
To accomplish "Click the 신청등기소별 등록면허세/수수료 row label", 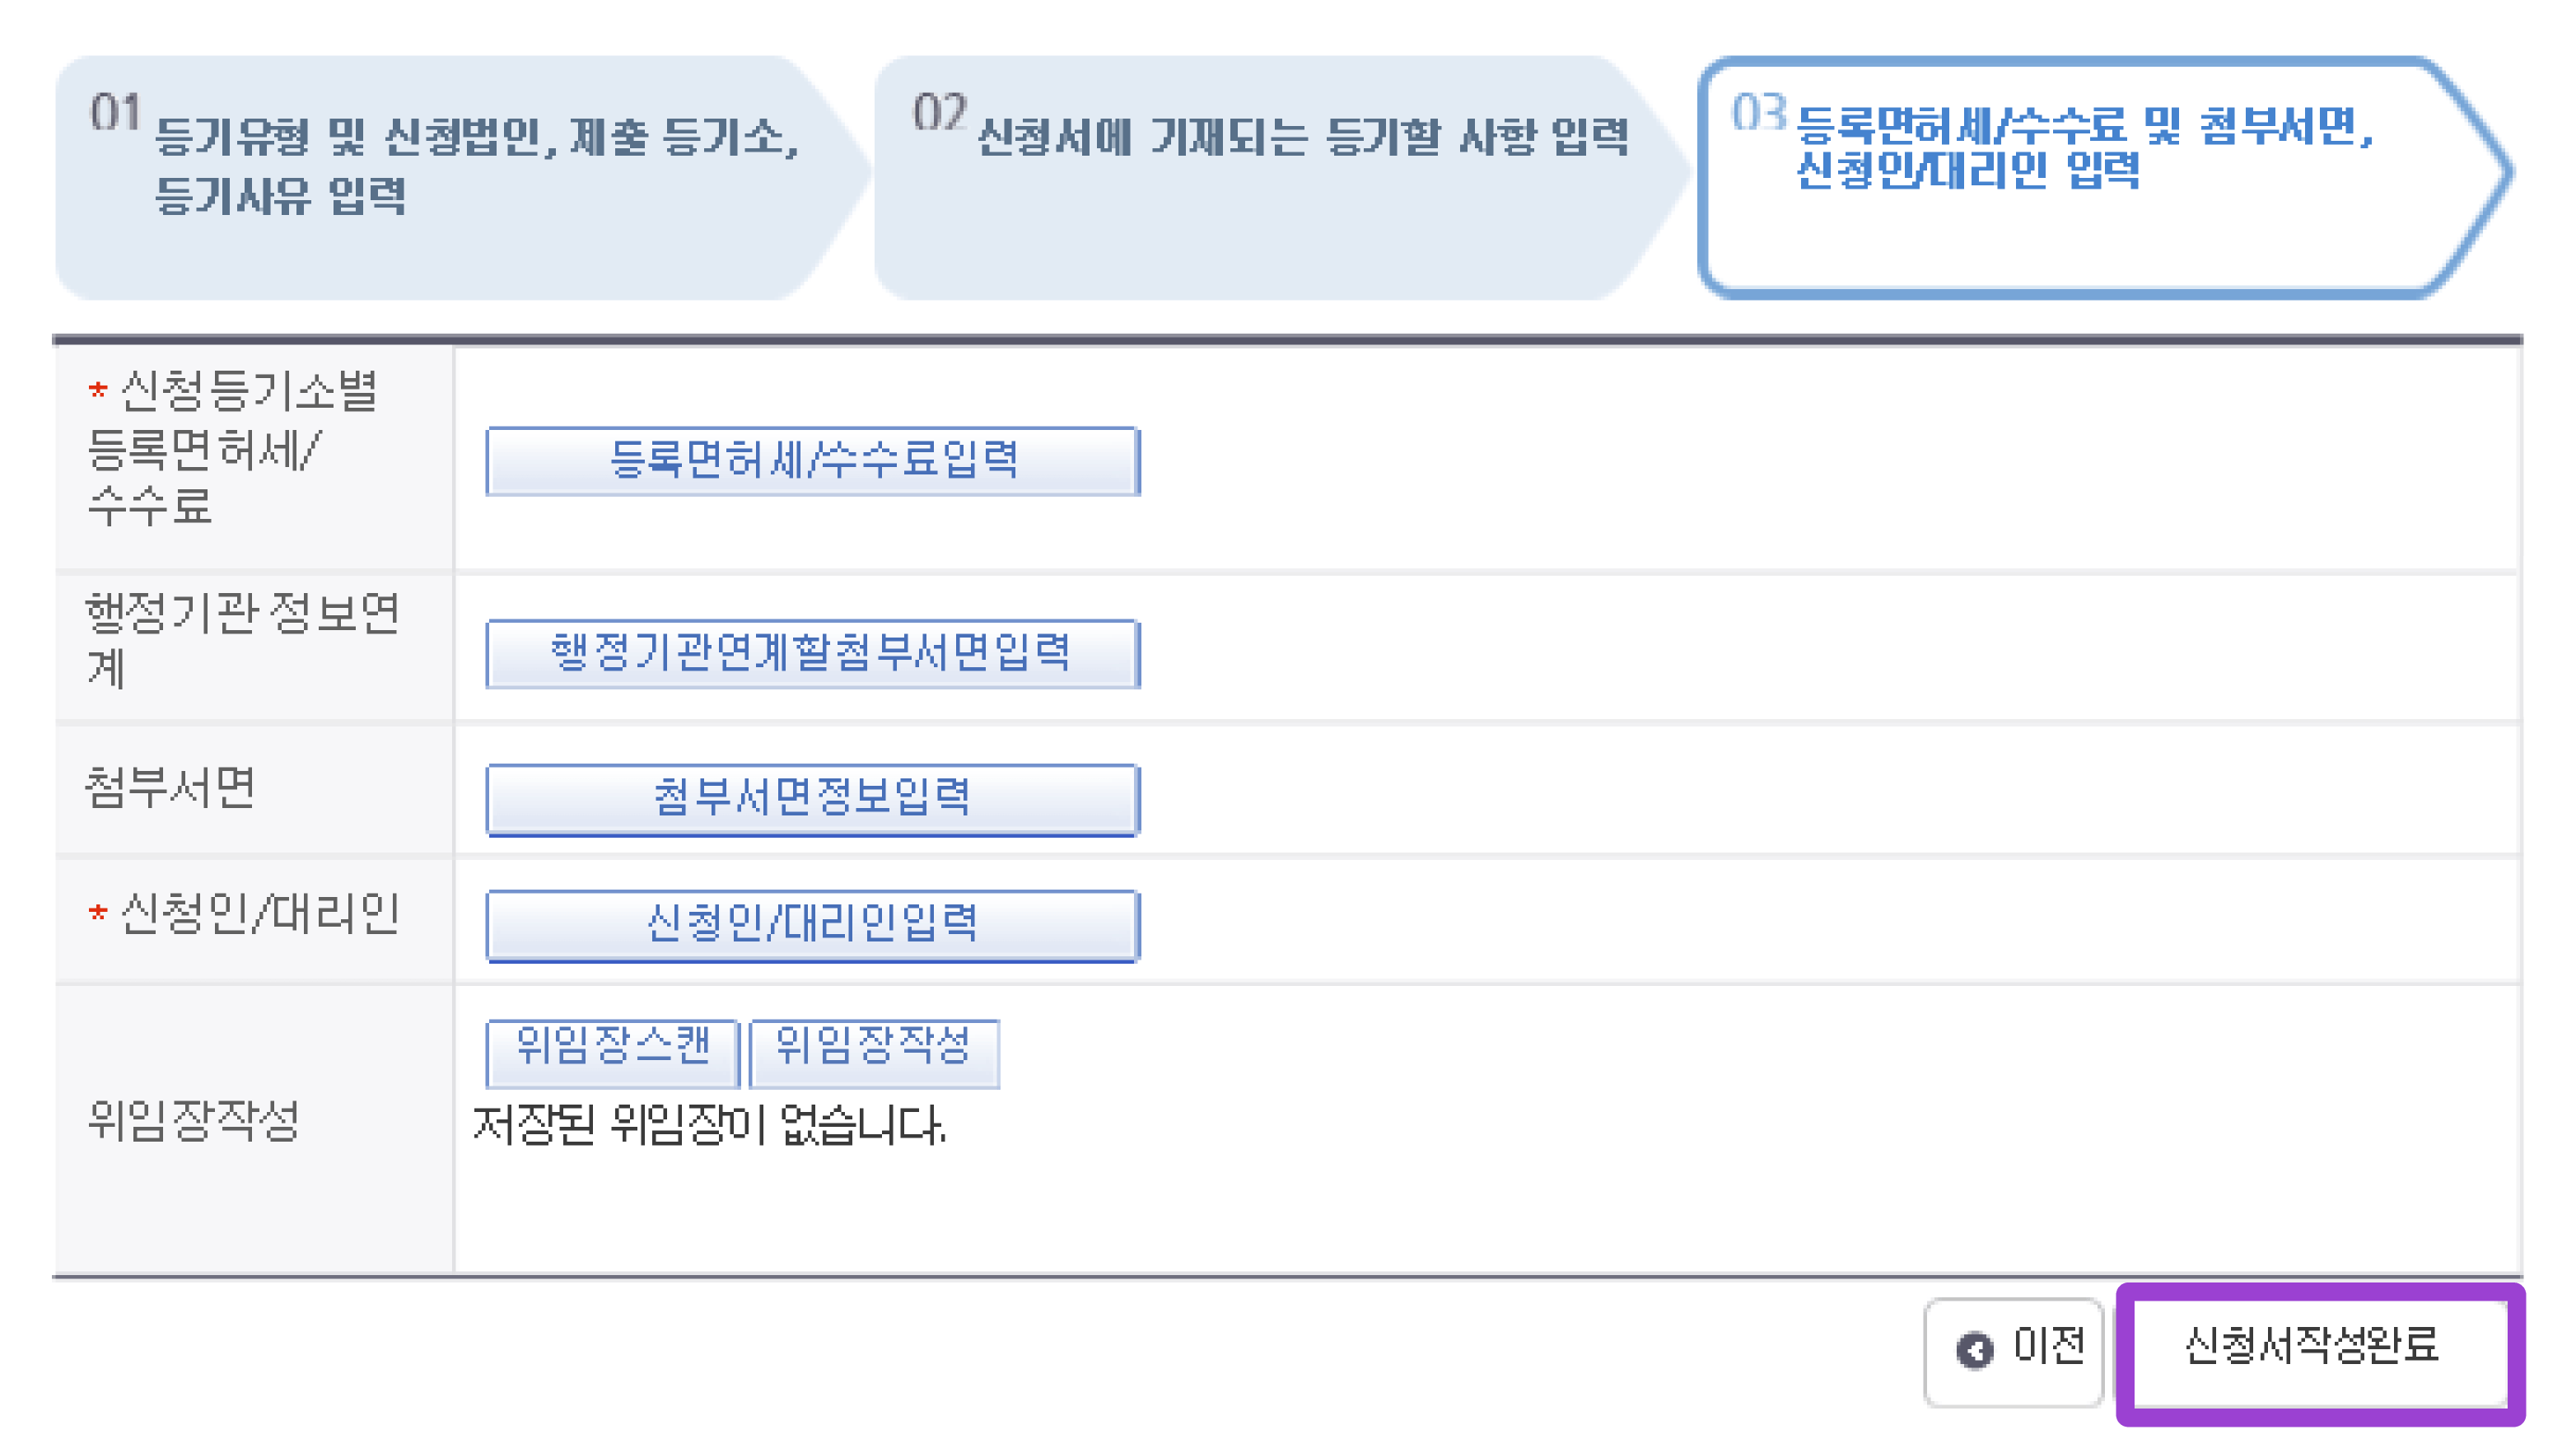I will [234, 448].
